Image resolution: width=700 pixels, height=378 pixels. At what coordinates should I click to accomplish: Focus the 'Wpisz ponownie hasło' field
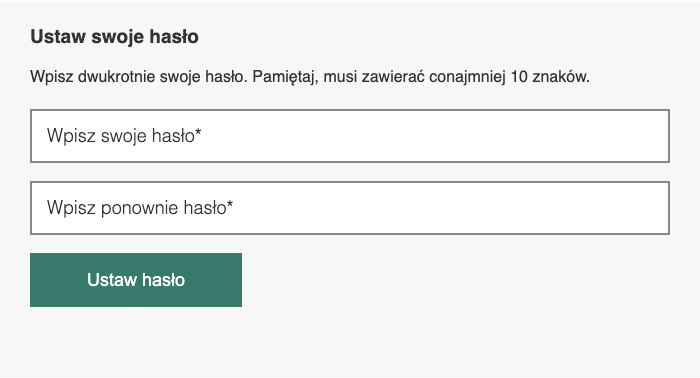tap(350, 208)
